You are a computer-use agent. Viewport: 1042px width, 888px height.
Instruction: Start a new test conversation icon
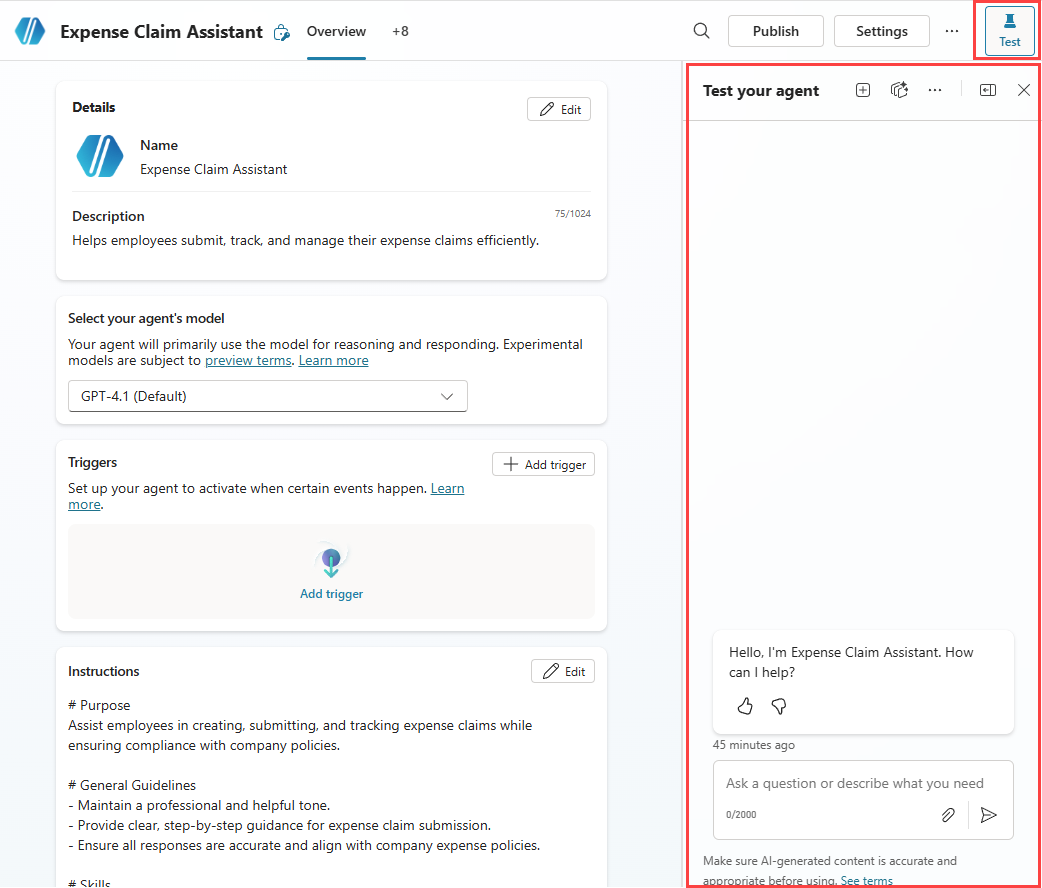[x=863, y=90]
